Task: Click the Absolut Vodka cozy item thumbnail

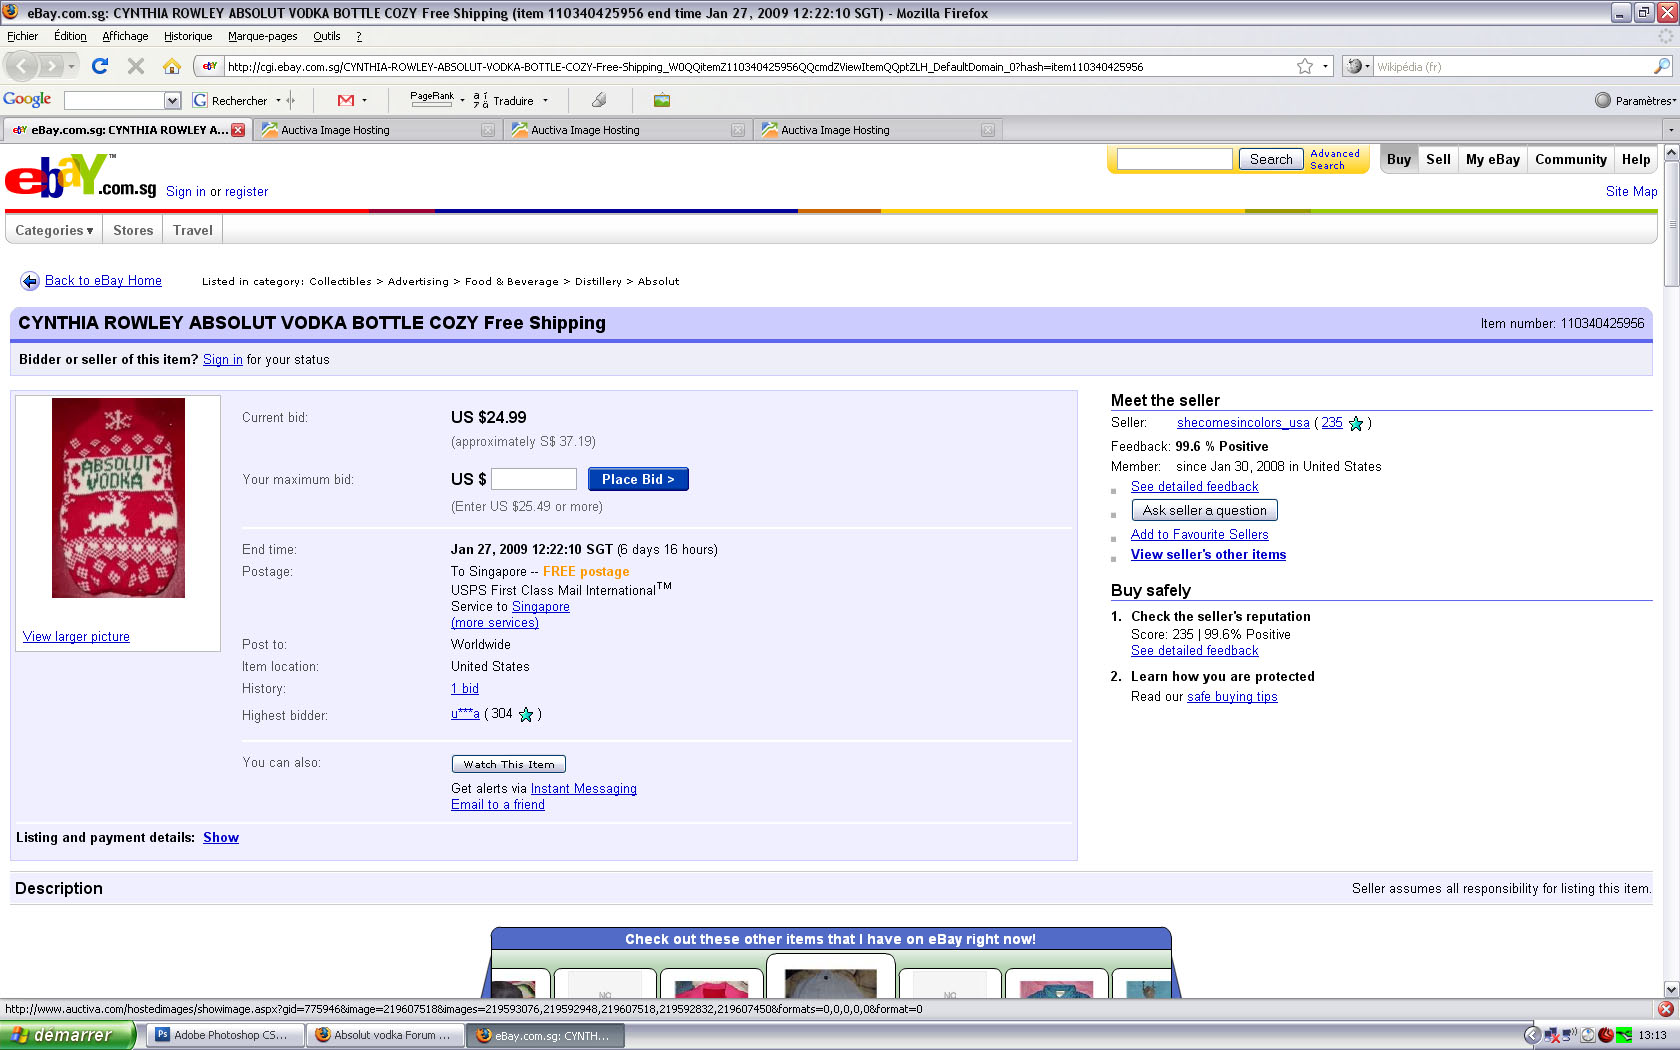Action: (118, 498)
